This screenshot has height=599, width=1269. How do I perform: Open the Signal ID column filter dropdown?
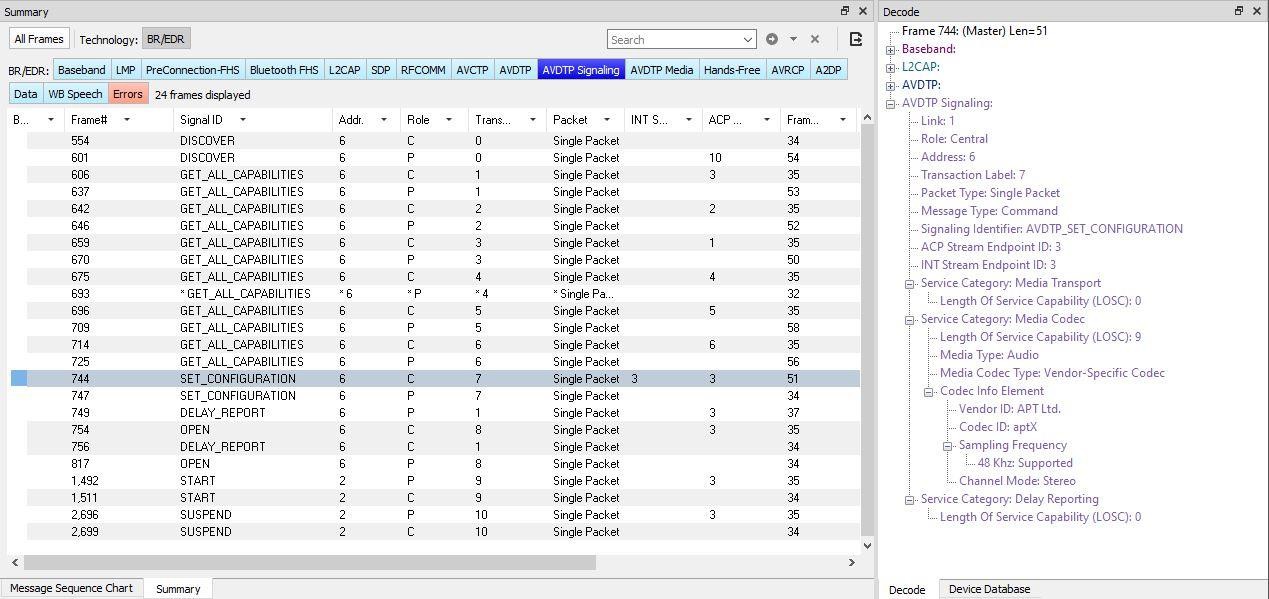(242, 120)
